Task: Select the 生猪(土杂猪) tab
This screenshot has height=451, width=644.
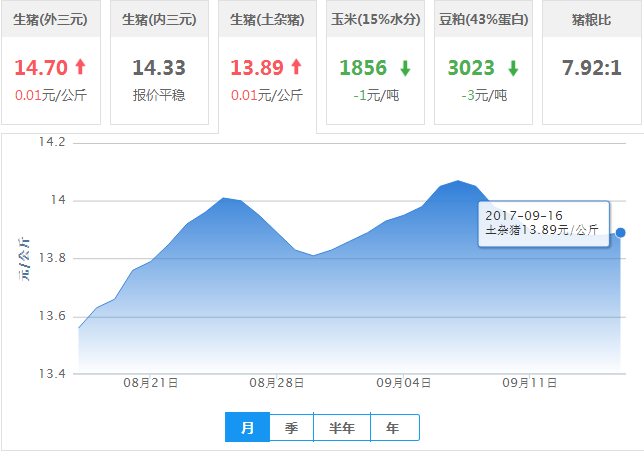Action: pos(267,20)
